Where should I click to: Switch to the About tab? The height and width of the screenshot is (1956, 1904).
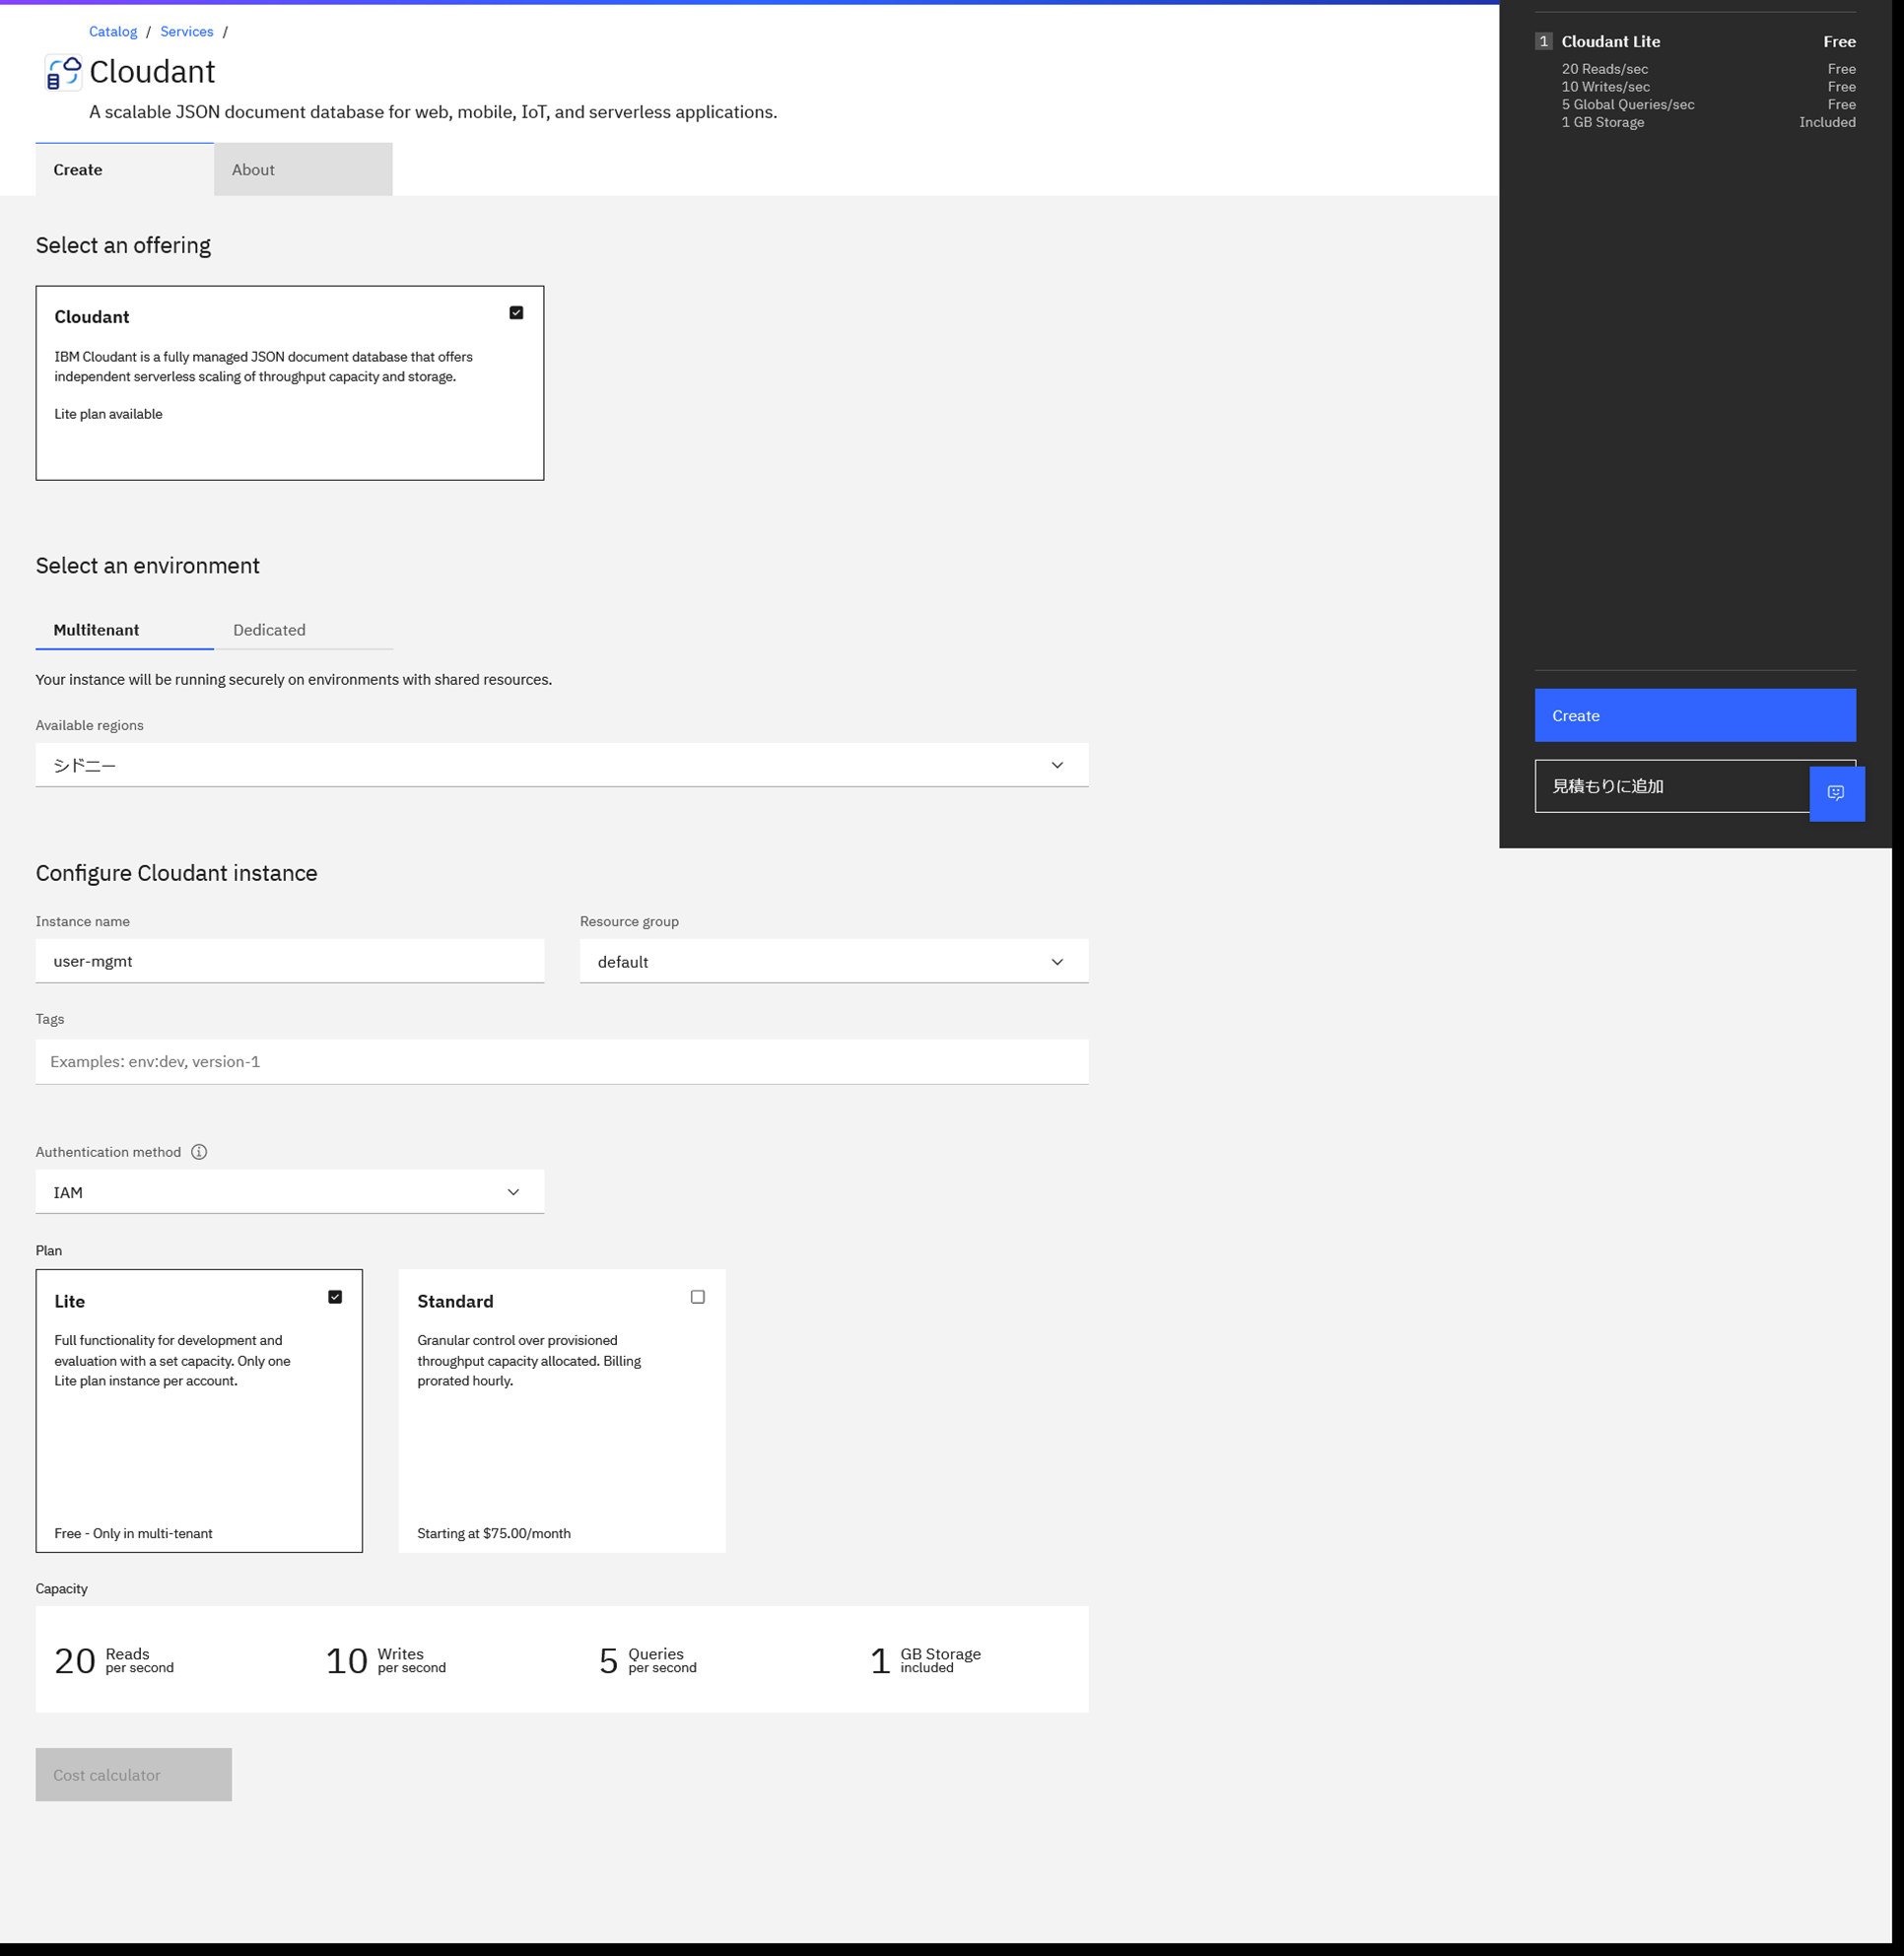tap(302, 170)
